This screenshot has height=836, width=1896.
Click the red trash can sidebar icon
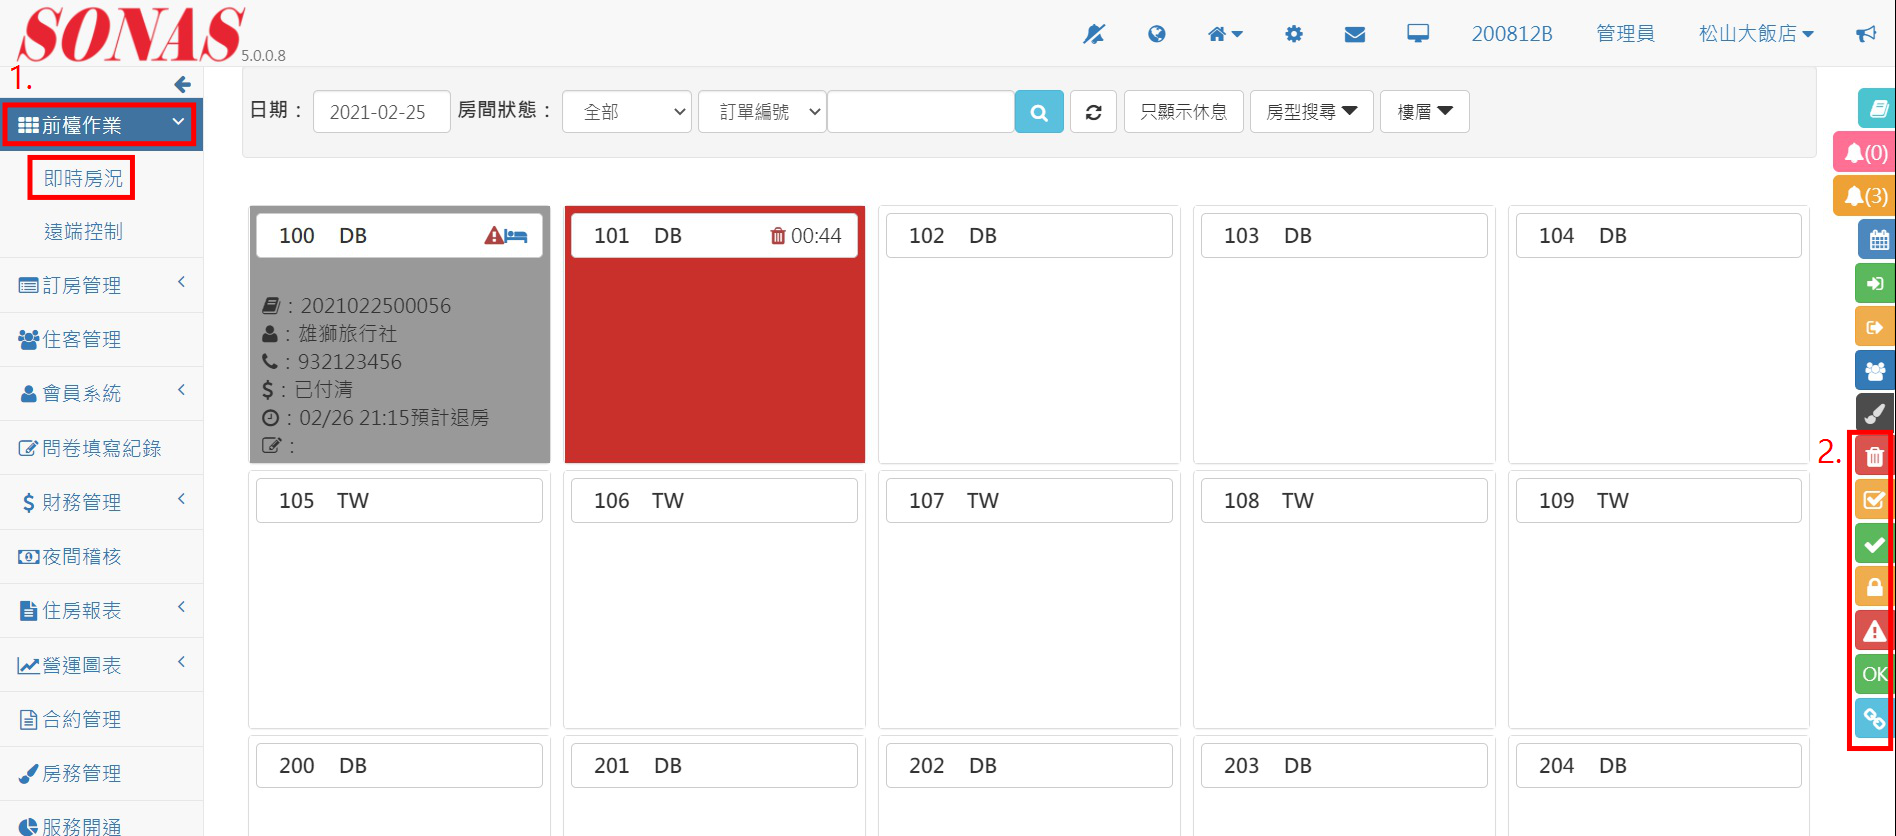1873,456
